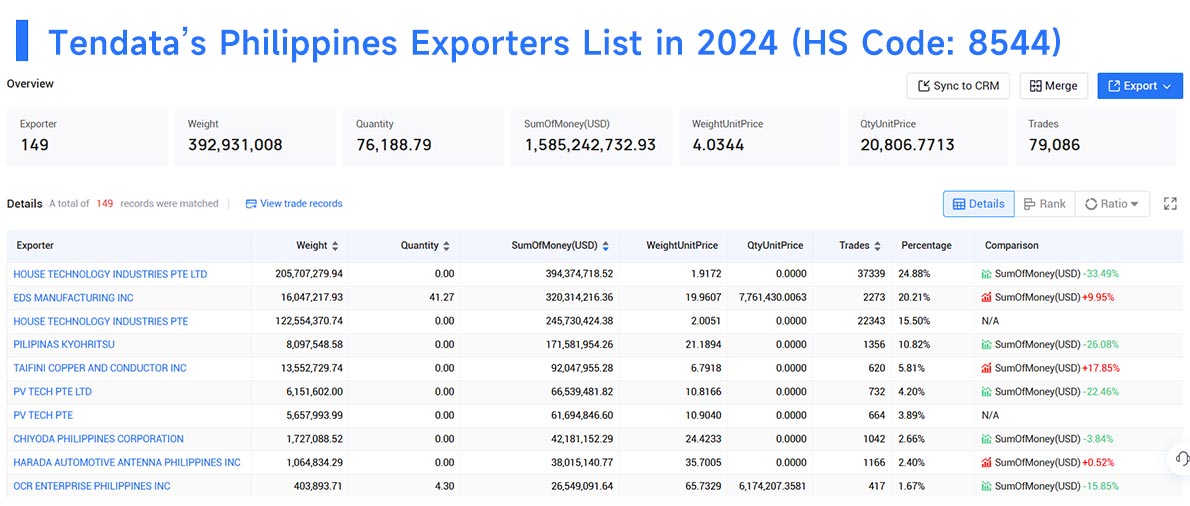Click comparison chart icon for OCR ENTERPRISE row
Viewport: 1190px width, 506px height.
987,486
